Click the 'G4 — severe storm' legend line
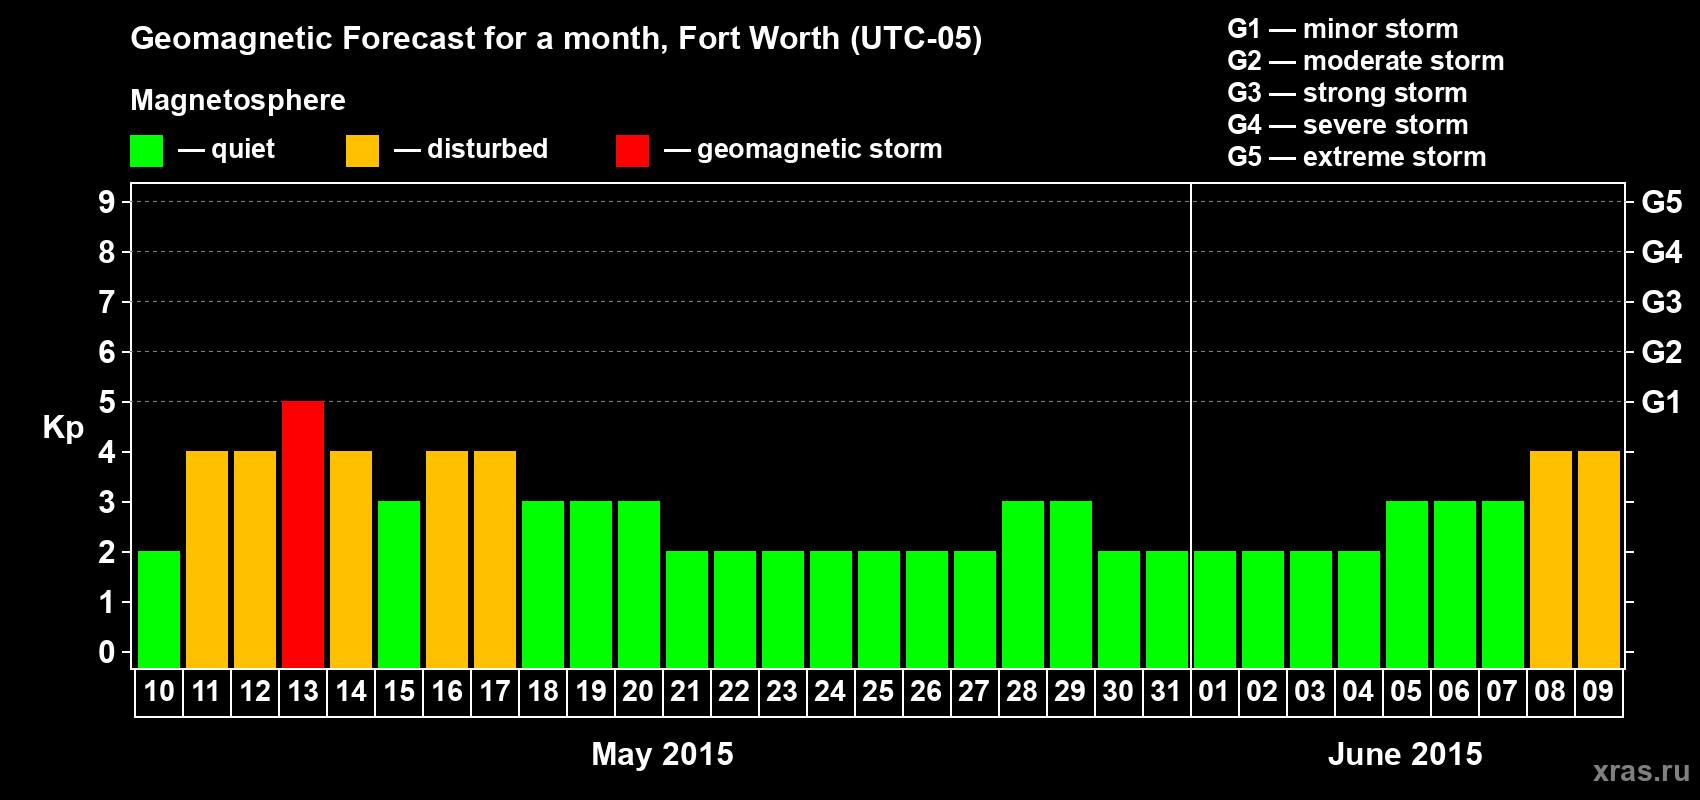This screenshot has height=800, width=1700. pos(1348,125)
